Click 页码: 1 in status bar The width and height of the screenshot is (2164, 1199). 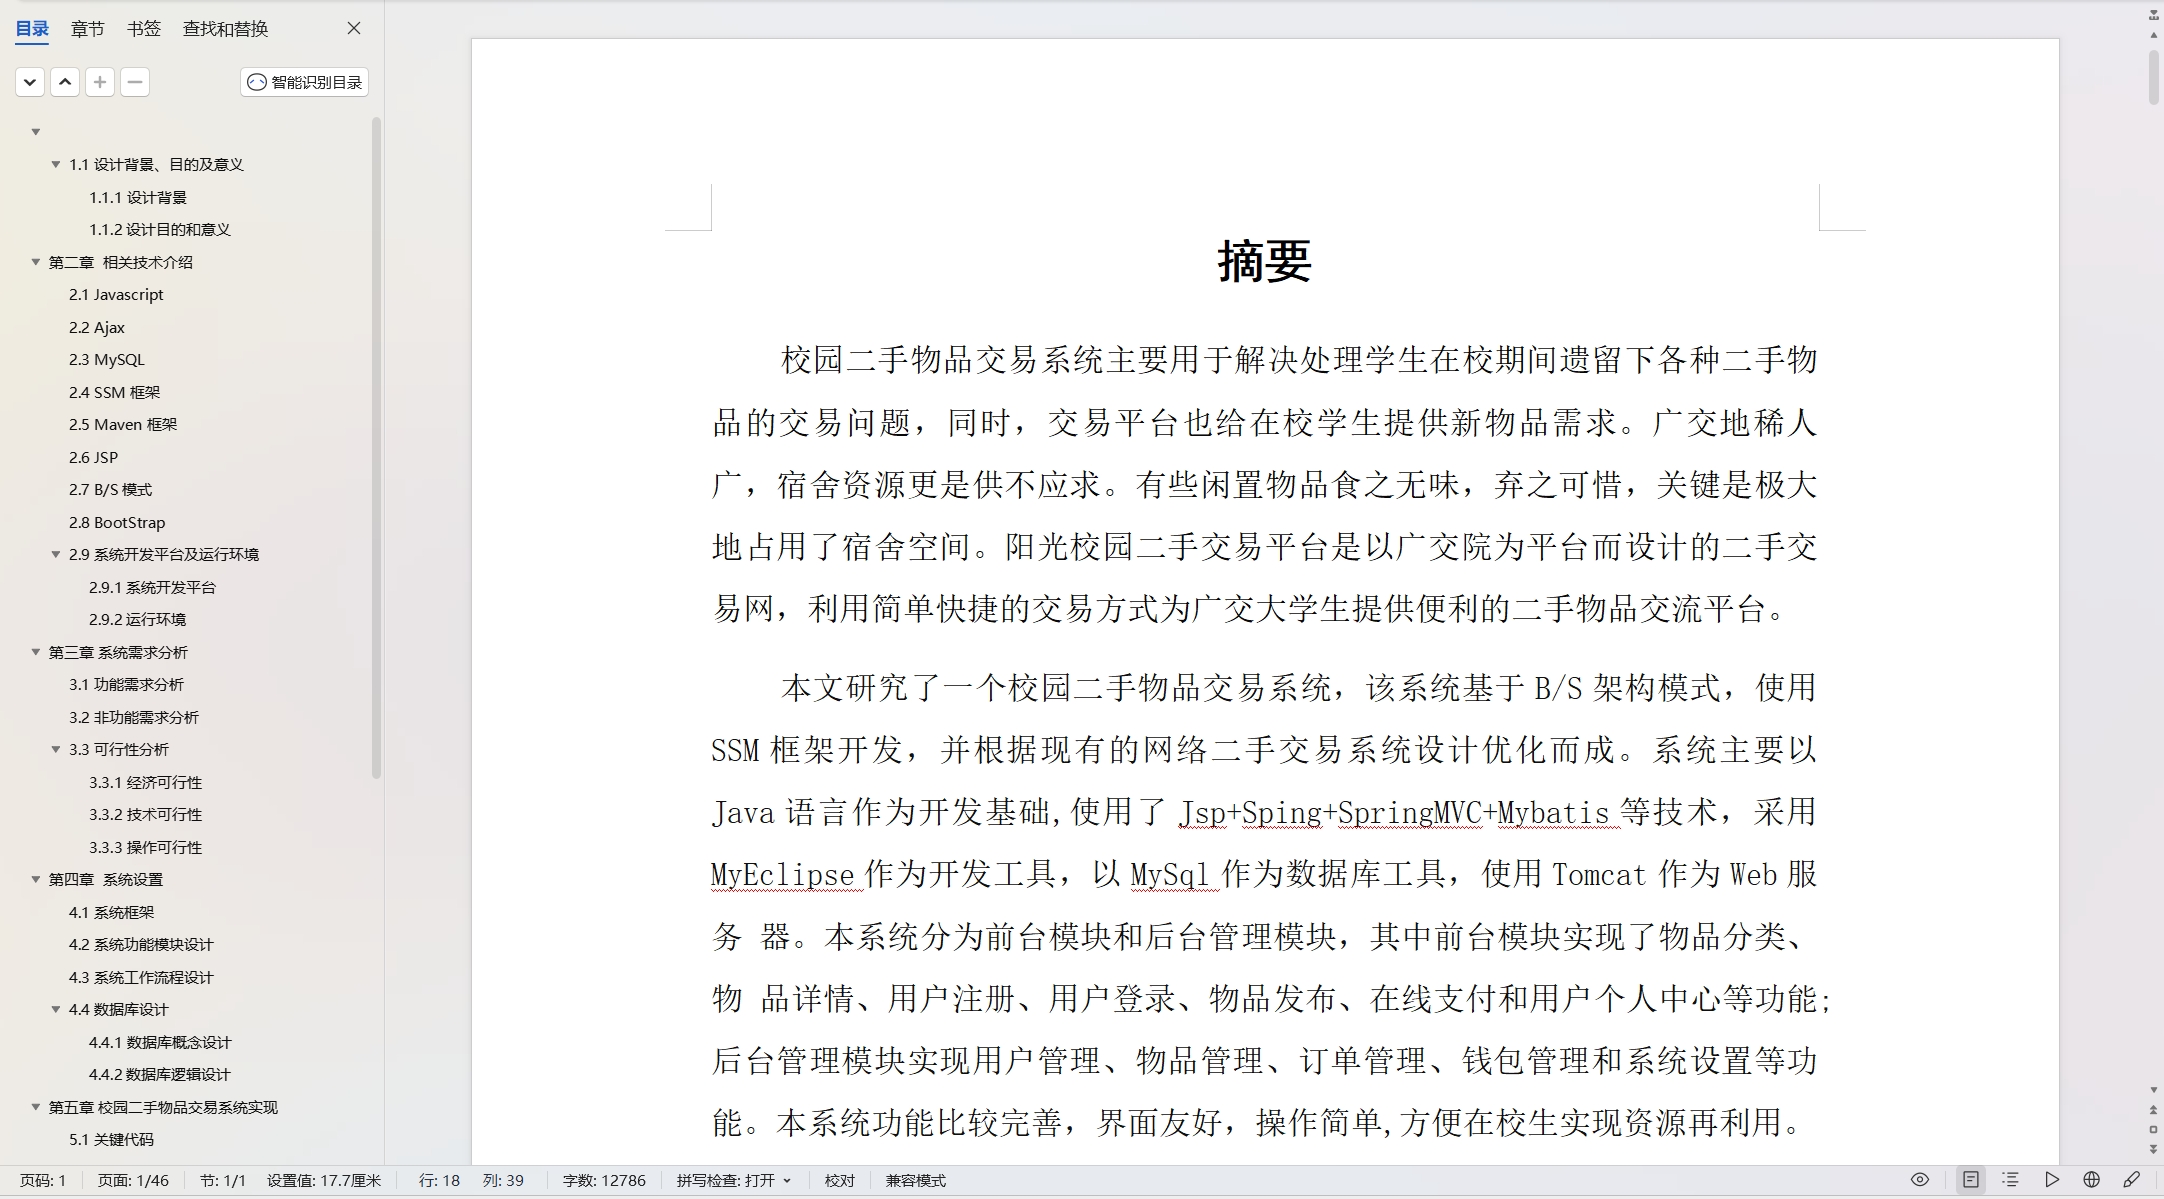pyautogui.click(x=43, y=1180)
